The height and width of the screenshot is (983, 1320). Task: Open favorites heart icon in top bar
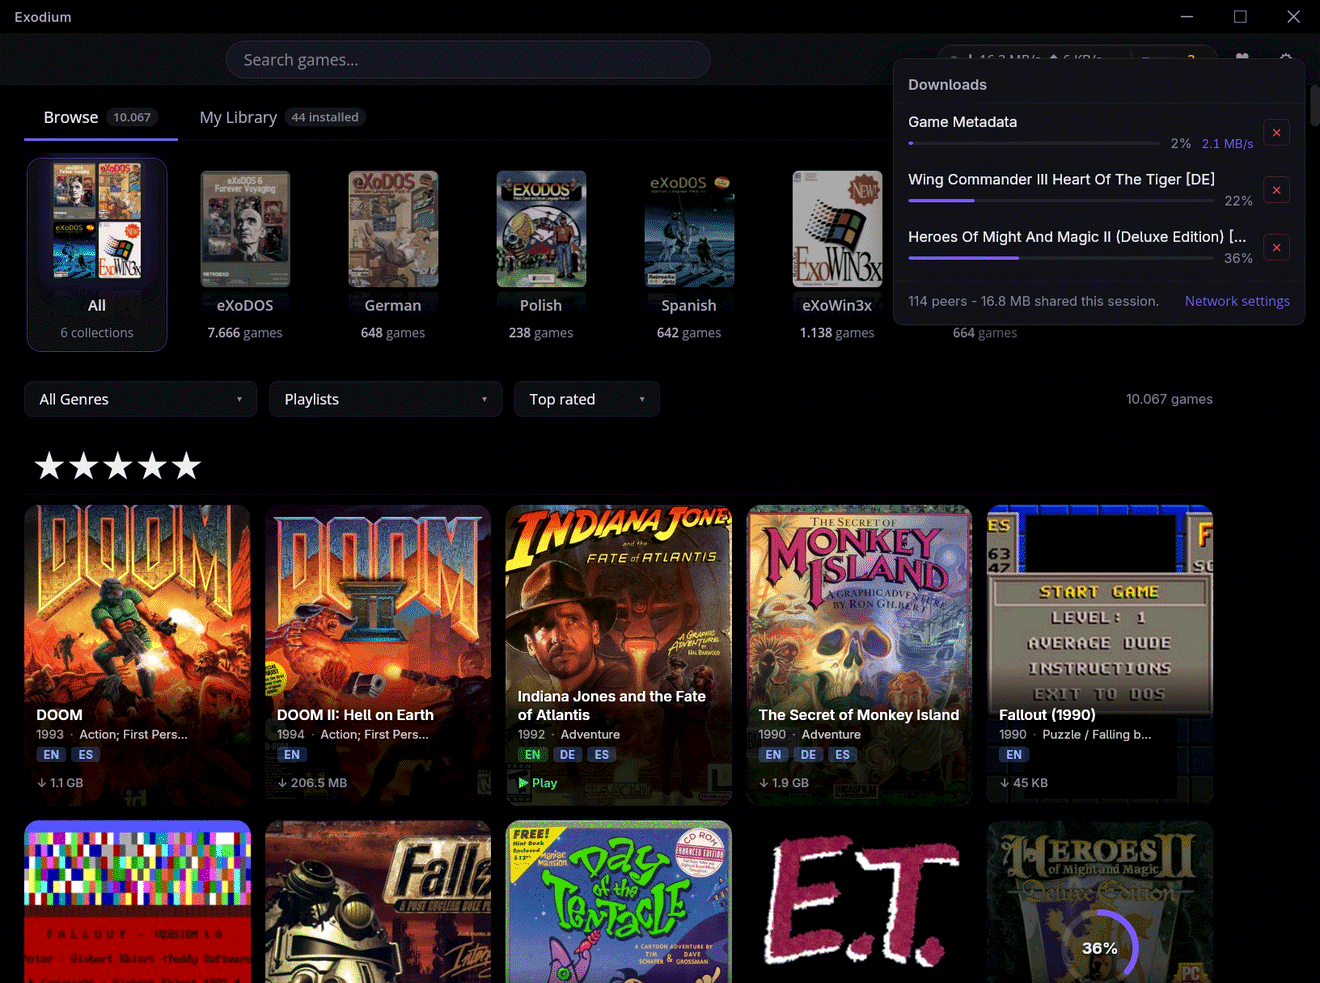click(1242, 58)
